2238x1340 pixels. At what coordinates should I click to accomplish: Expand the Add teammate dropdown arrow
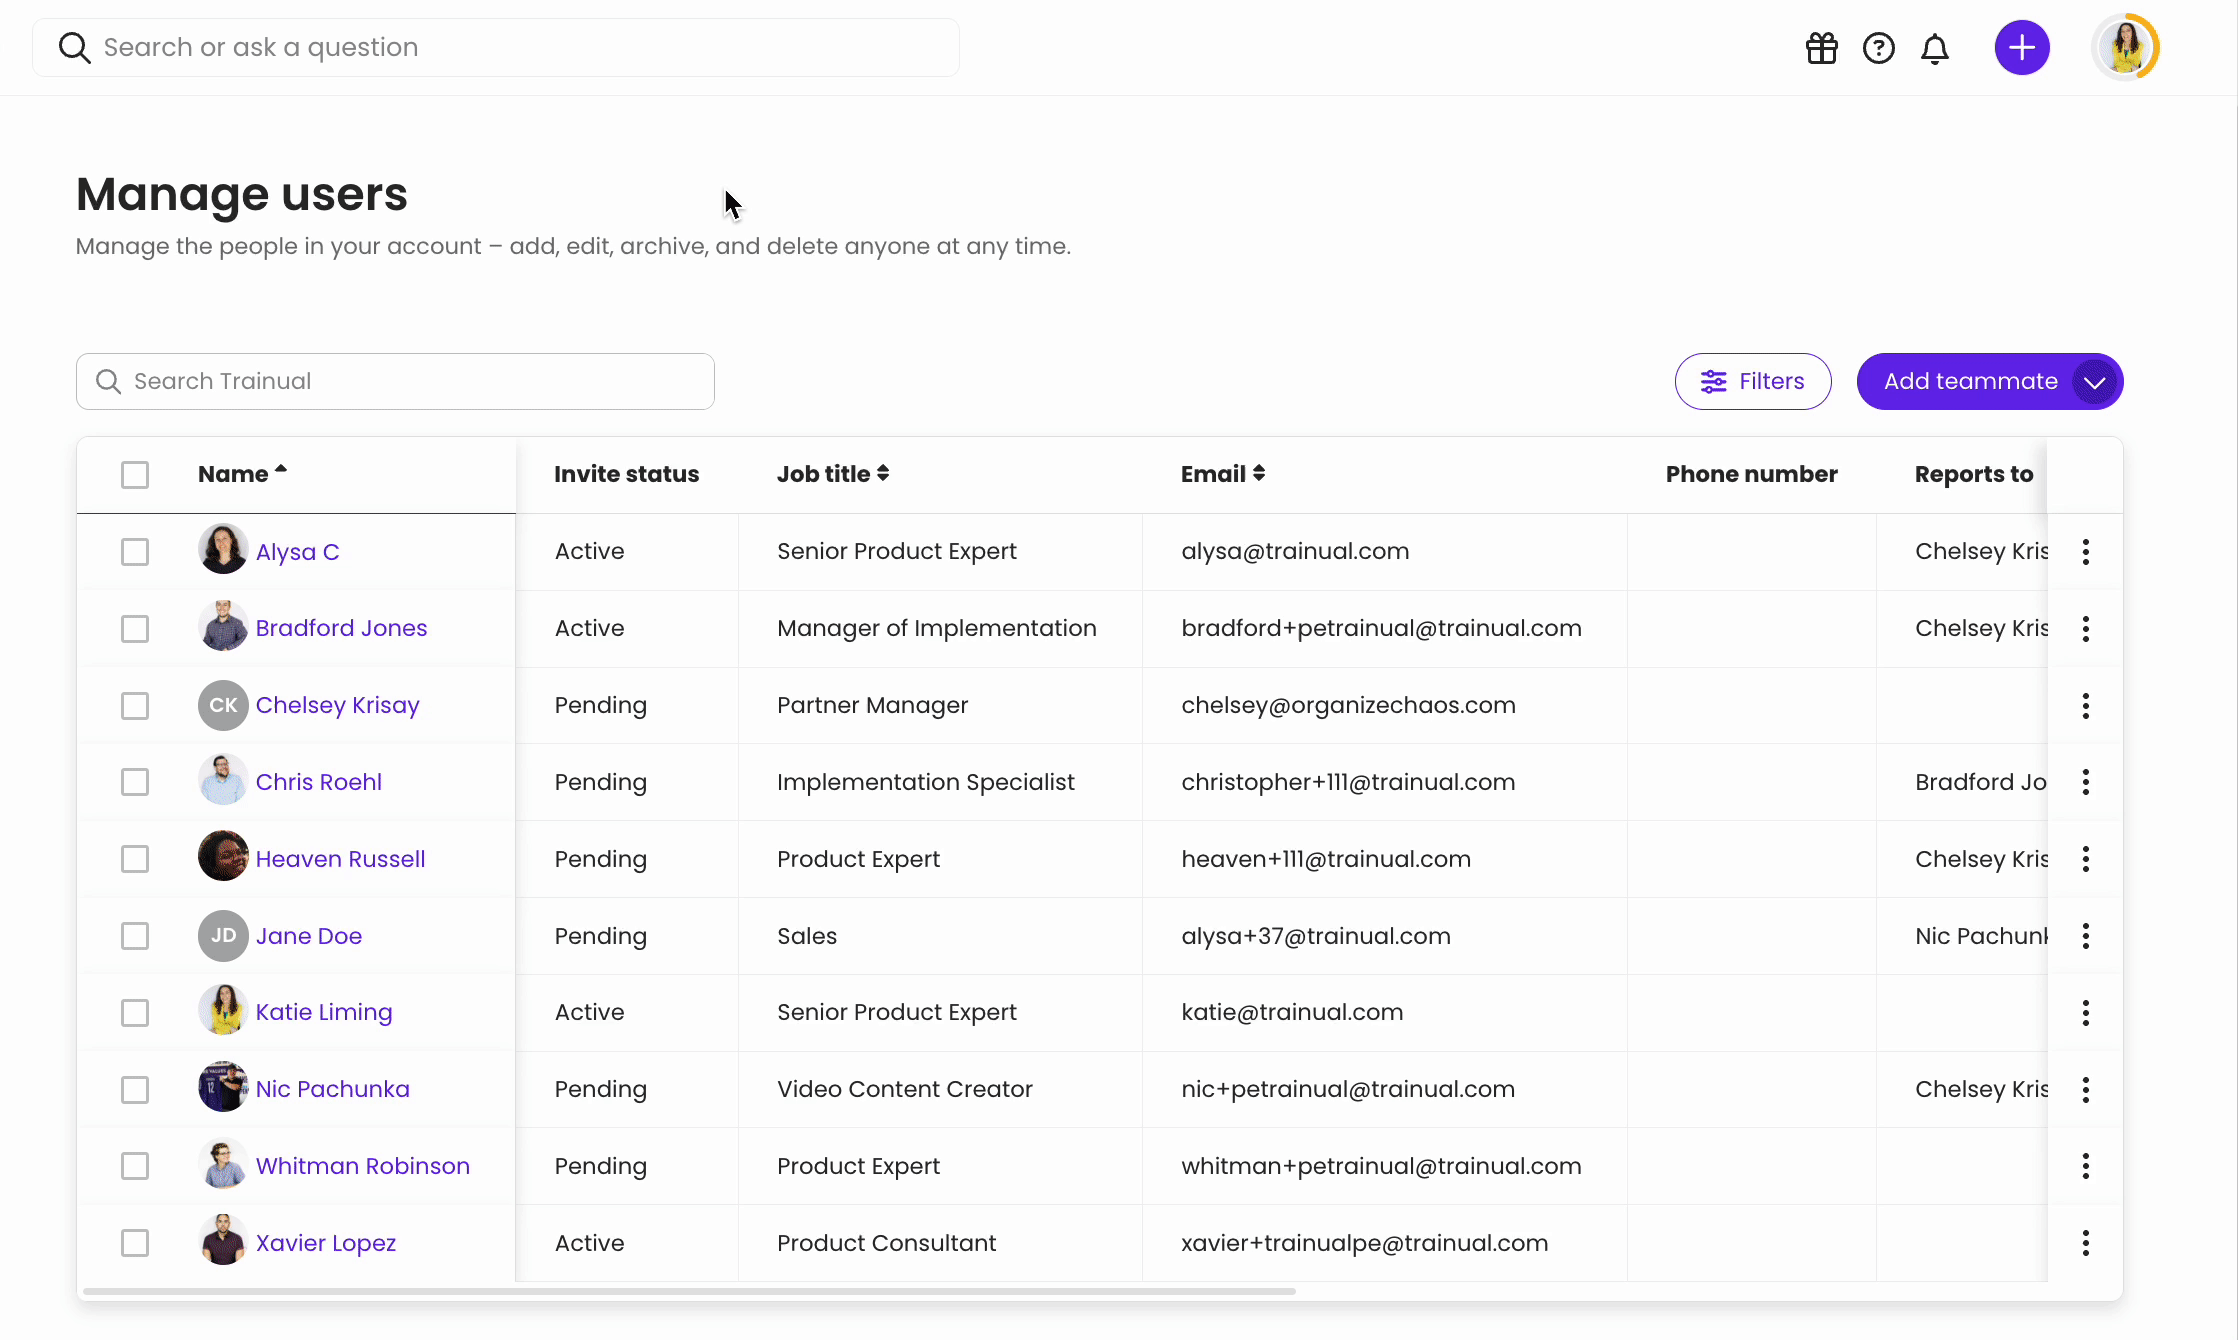tap(2094, 382)
